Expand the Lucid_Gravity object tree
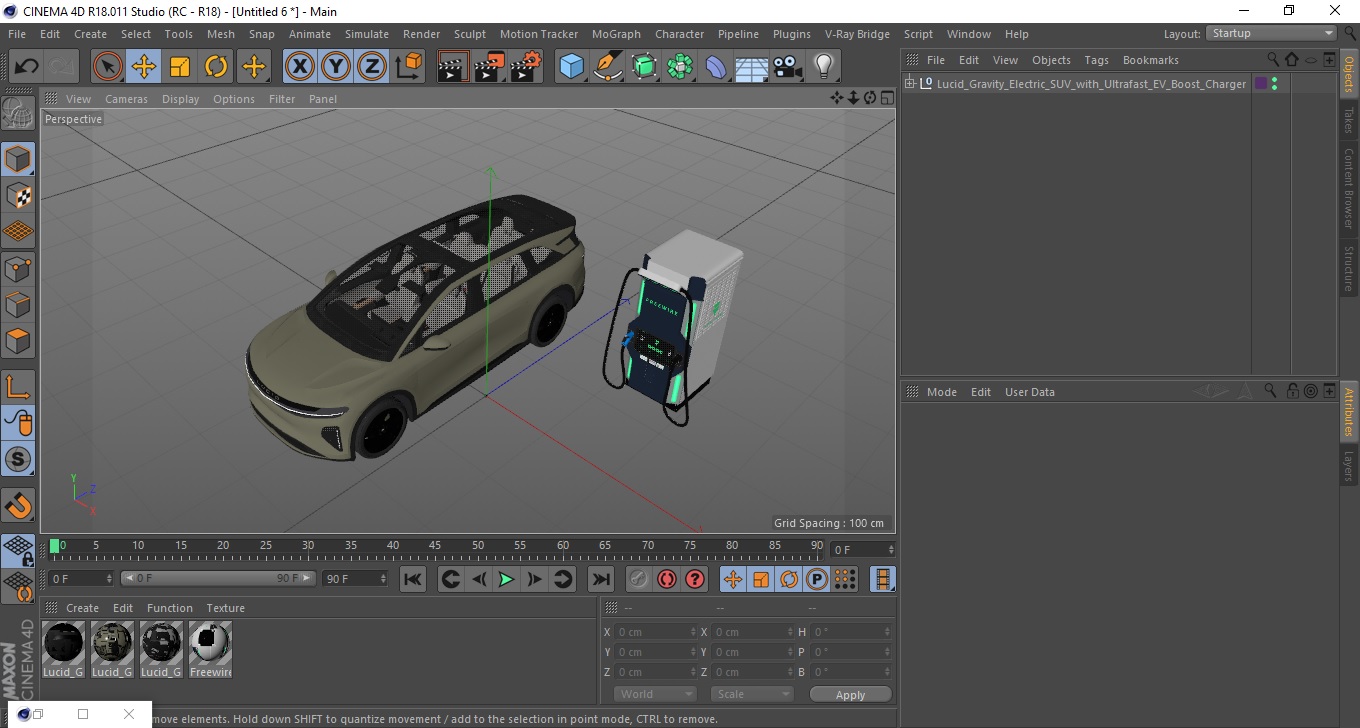Image resolution: width=1360 pixels, height=728 pixels. click(910, 84)
